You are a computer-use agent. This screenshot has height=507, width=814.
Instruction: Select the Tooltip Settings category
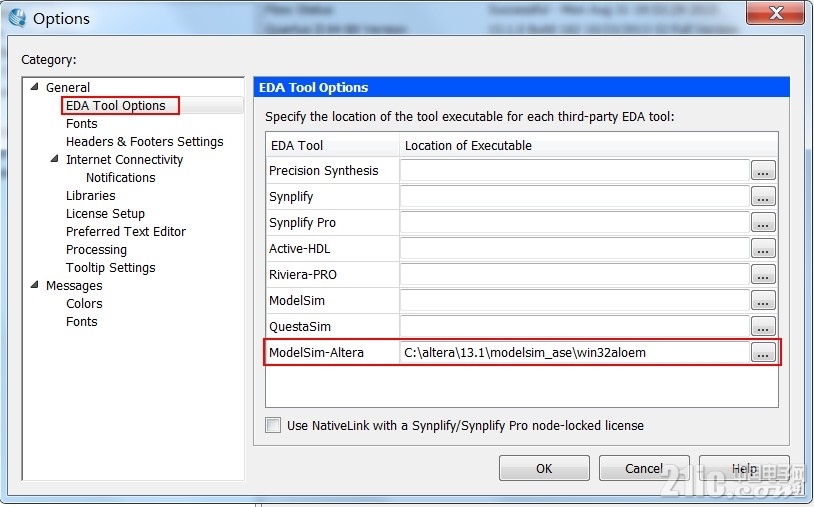111,267
